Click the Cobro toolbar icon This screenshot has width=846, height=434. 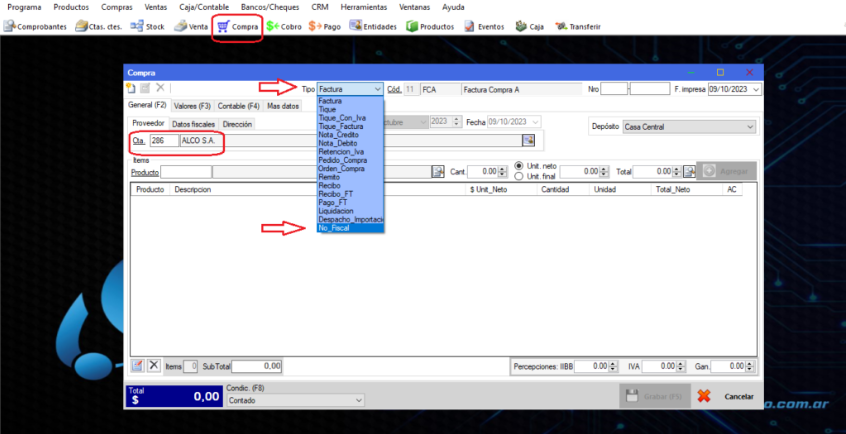[284, 26]
